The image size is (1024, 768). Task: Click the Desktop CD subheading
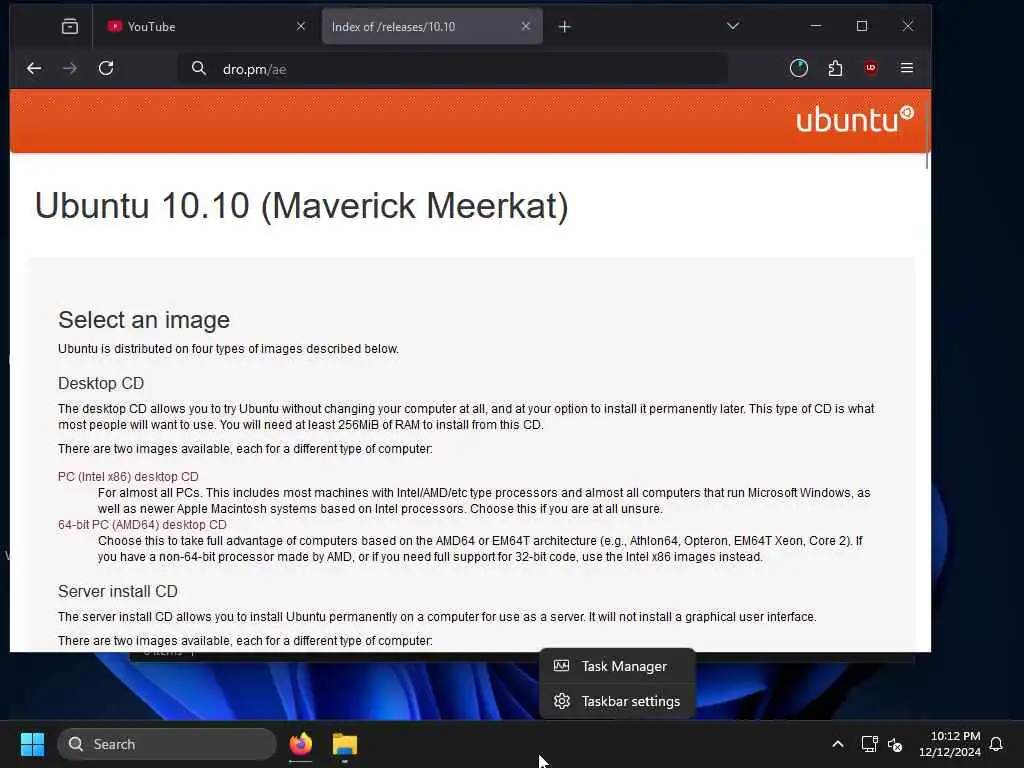pyautogui.click(x=101, y=383)
